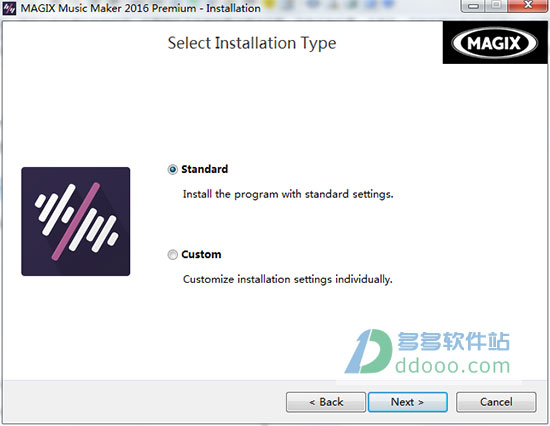Click 'Install the program with standard settings.' text

(288, 194)
